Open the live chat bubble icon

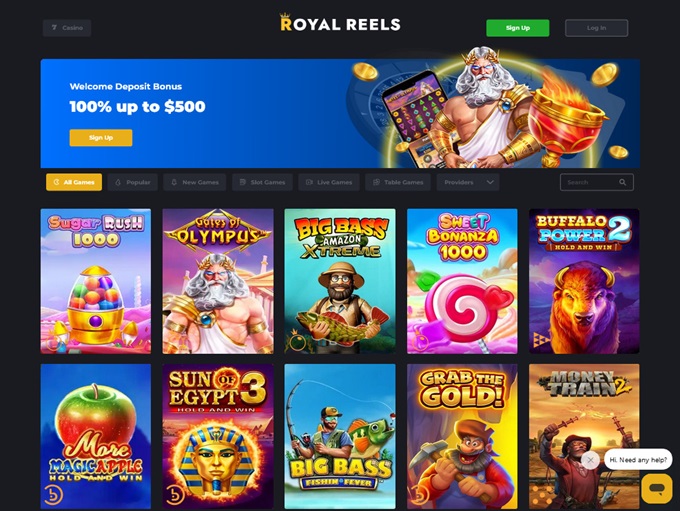point(657,488)
